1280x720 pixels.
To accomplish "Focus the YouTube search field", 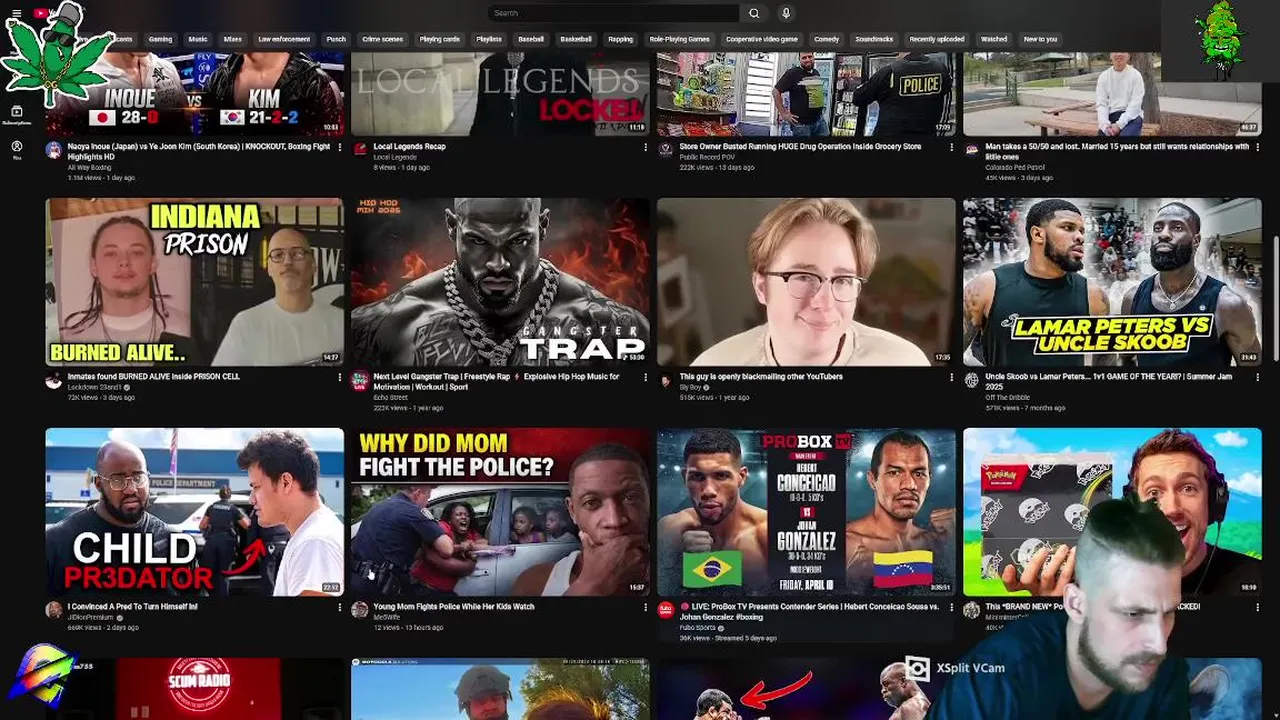I will pyautogui.click(x=612, y=13).
